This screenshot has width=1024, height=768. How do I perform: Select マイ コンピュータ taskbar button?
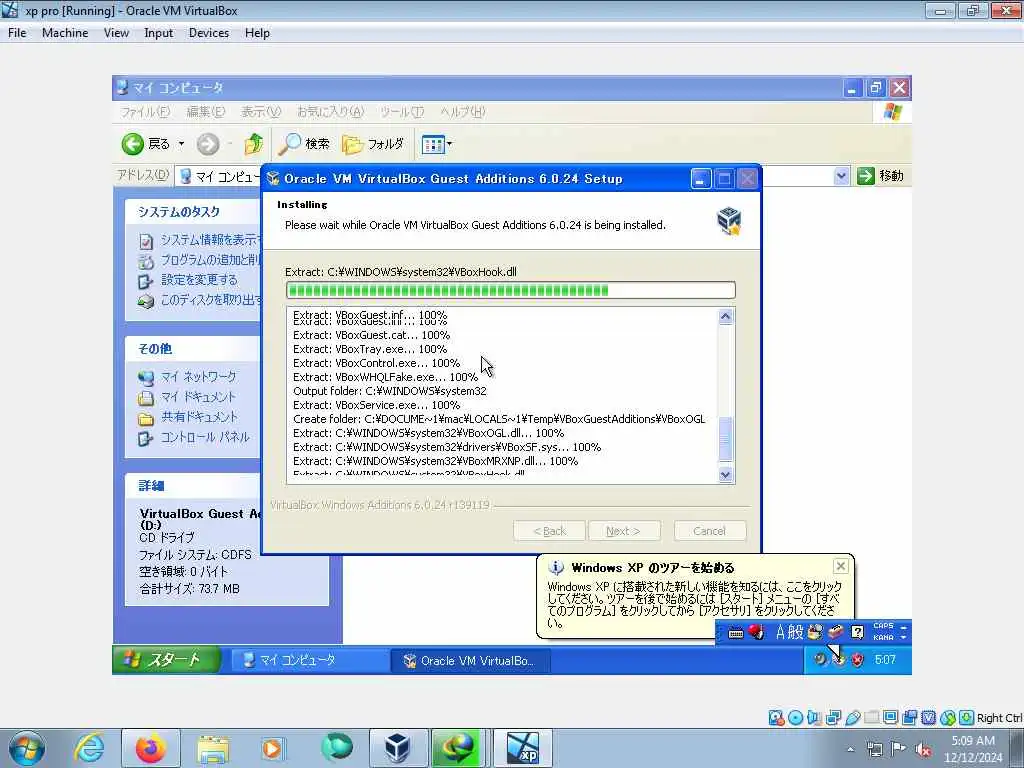coord(309,660)
